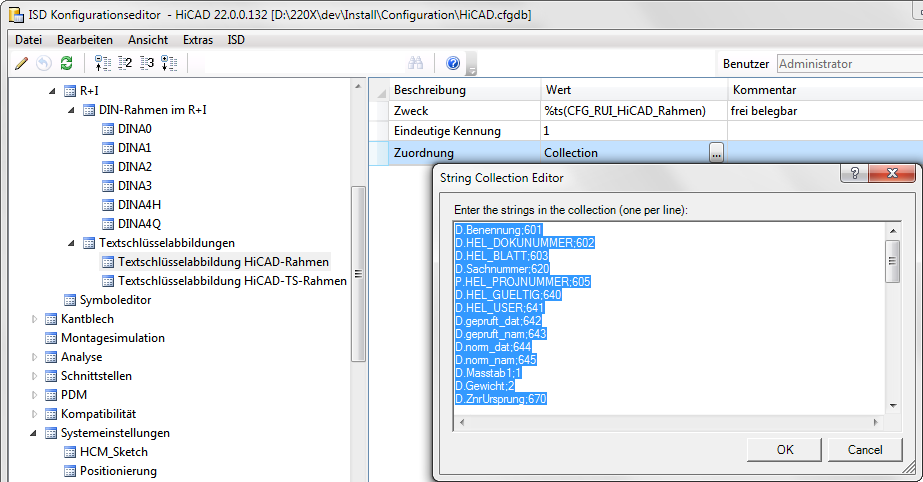Click the undo arrow toolbar icon
The width and height of the screenshot is (923, 482).
[44, 63]
